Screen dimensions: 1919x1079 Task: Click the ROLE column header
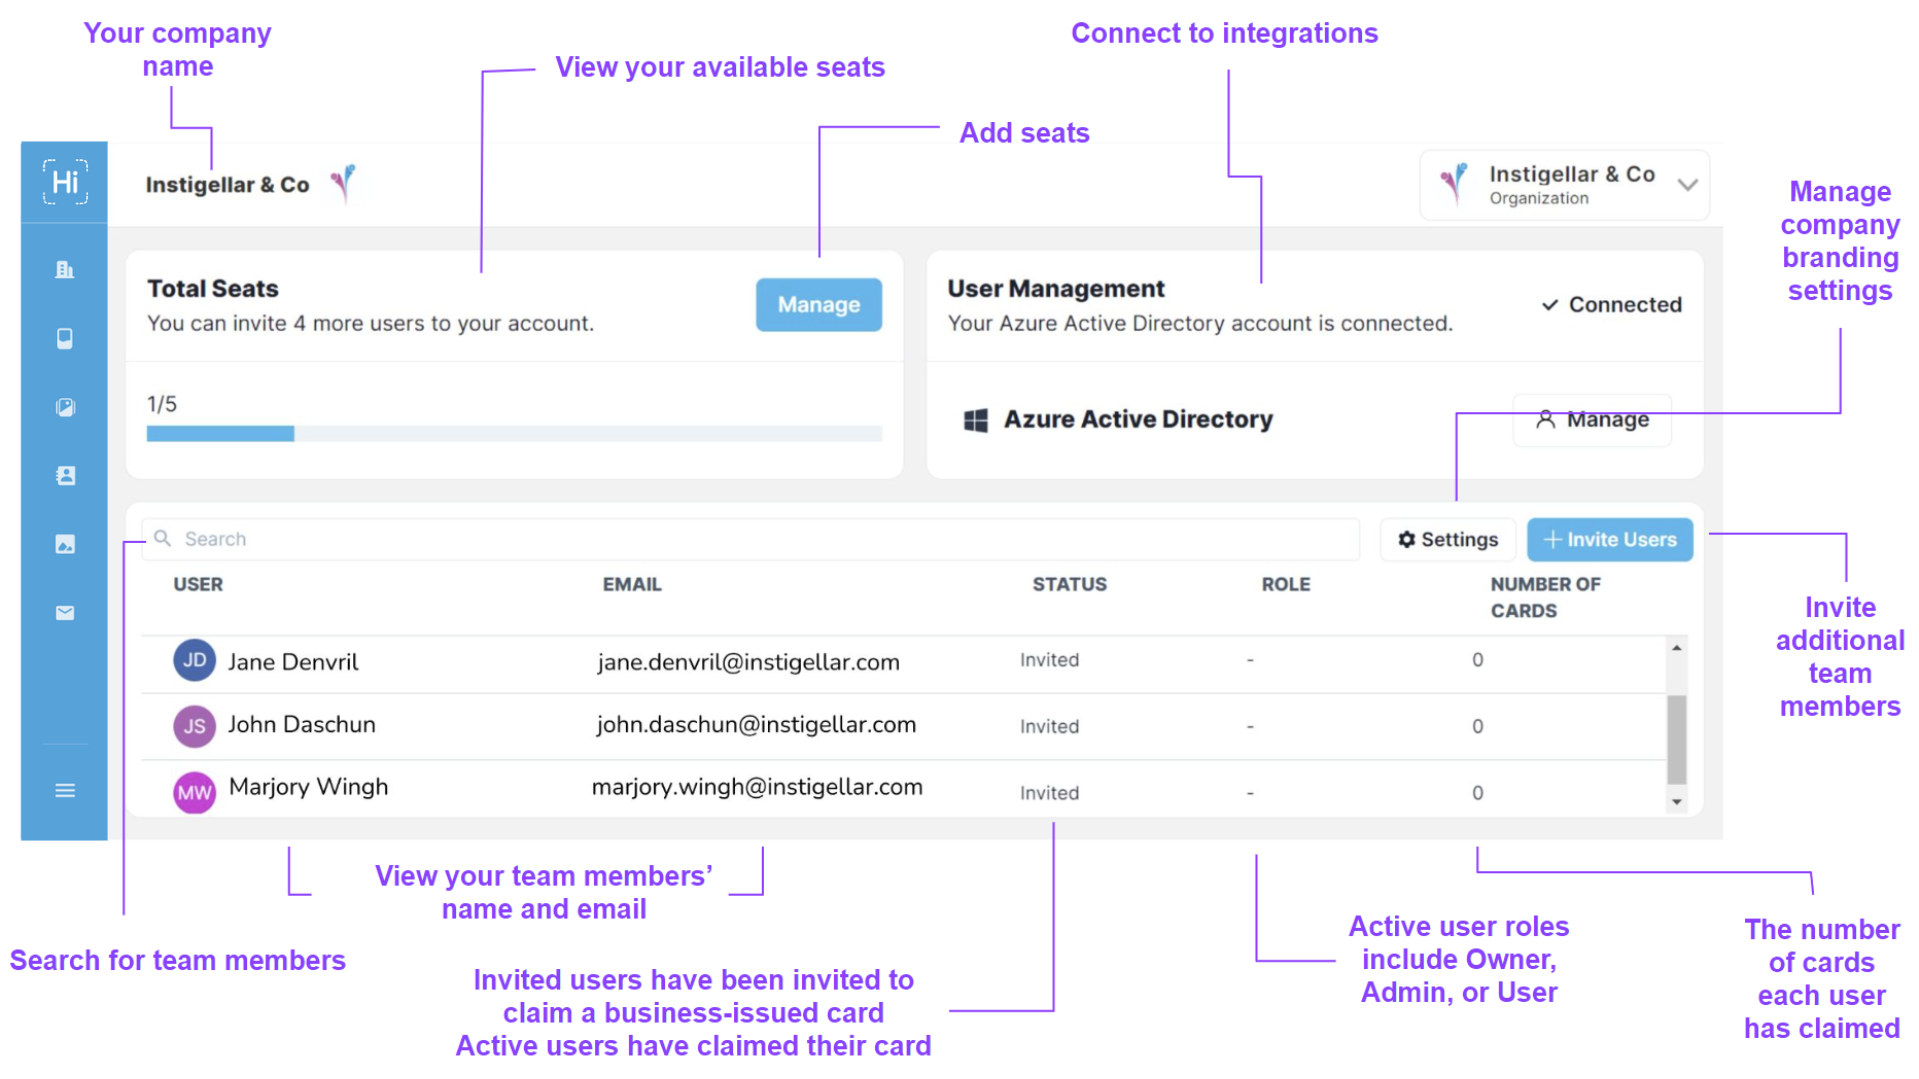[1286, 584]
